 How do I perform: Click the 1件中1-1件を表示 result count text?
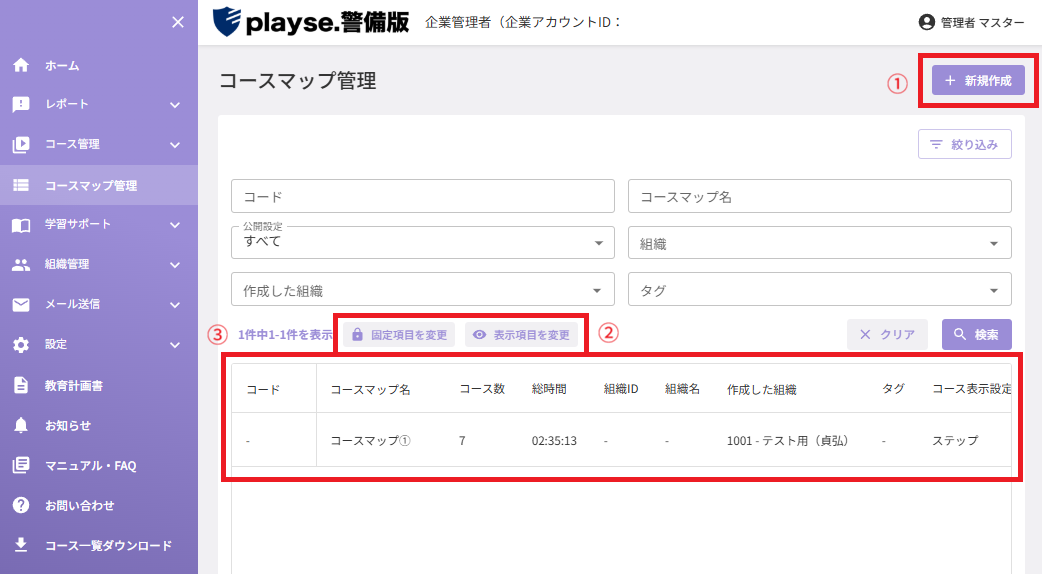285,334
